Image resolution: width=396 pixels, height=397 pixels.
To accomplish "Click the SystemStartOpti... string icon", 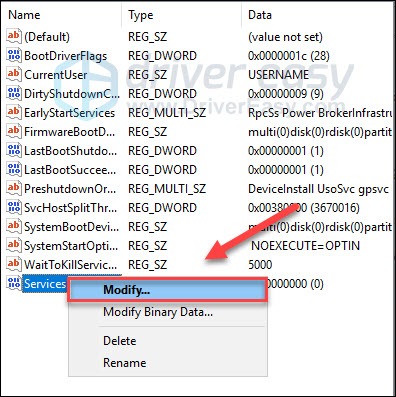I will (x=14, y=245).
